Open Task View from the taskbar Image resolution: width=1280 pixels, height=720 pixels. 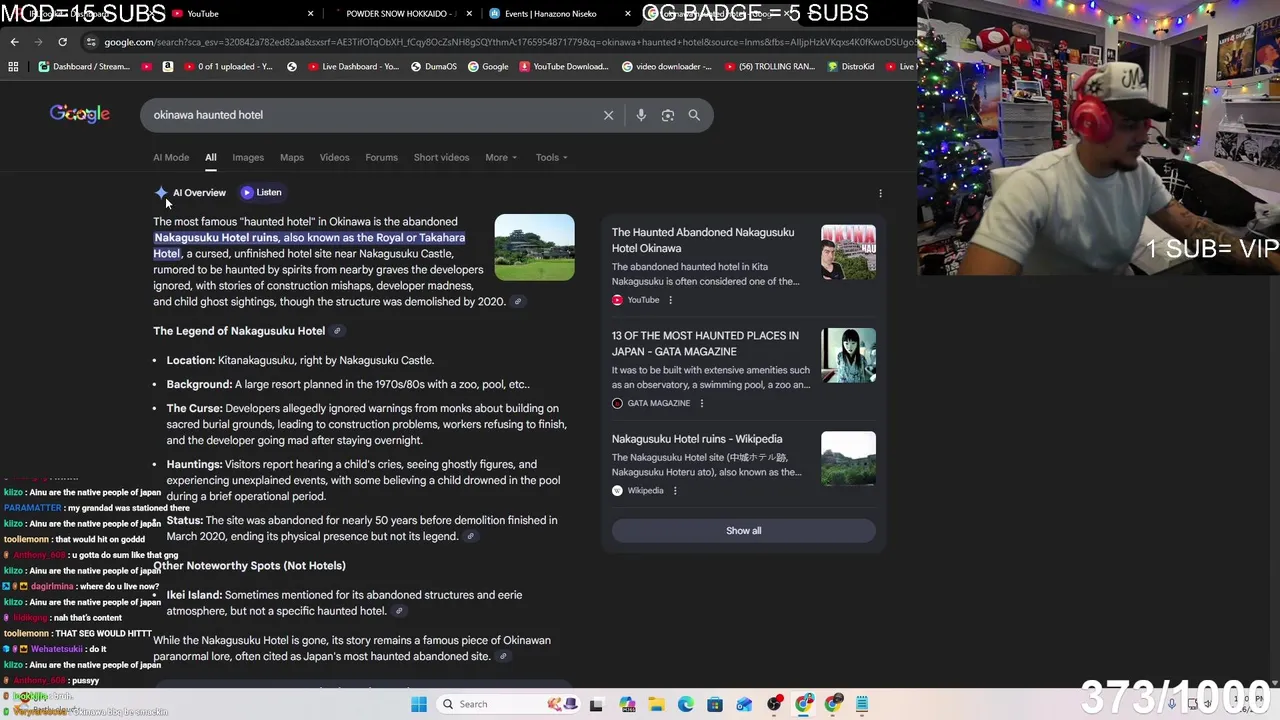pos(596,704)
